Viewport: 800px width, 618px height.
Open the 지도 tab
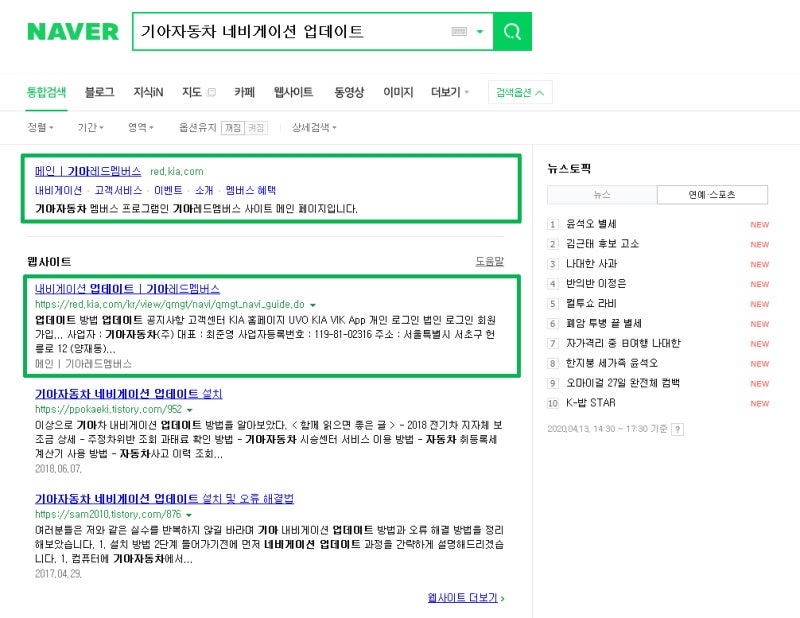click(192, 92)
